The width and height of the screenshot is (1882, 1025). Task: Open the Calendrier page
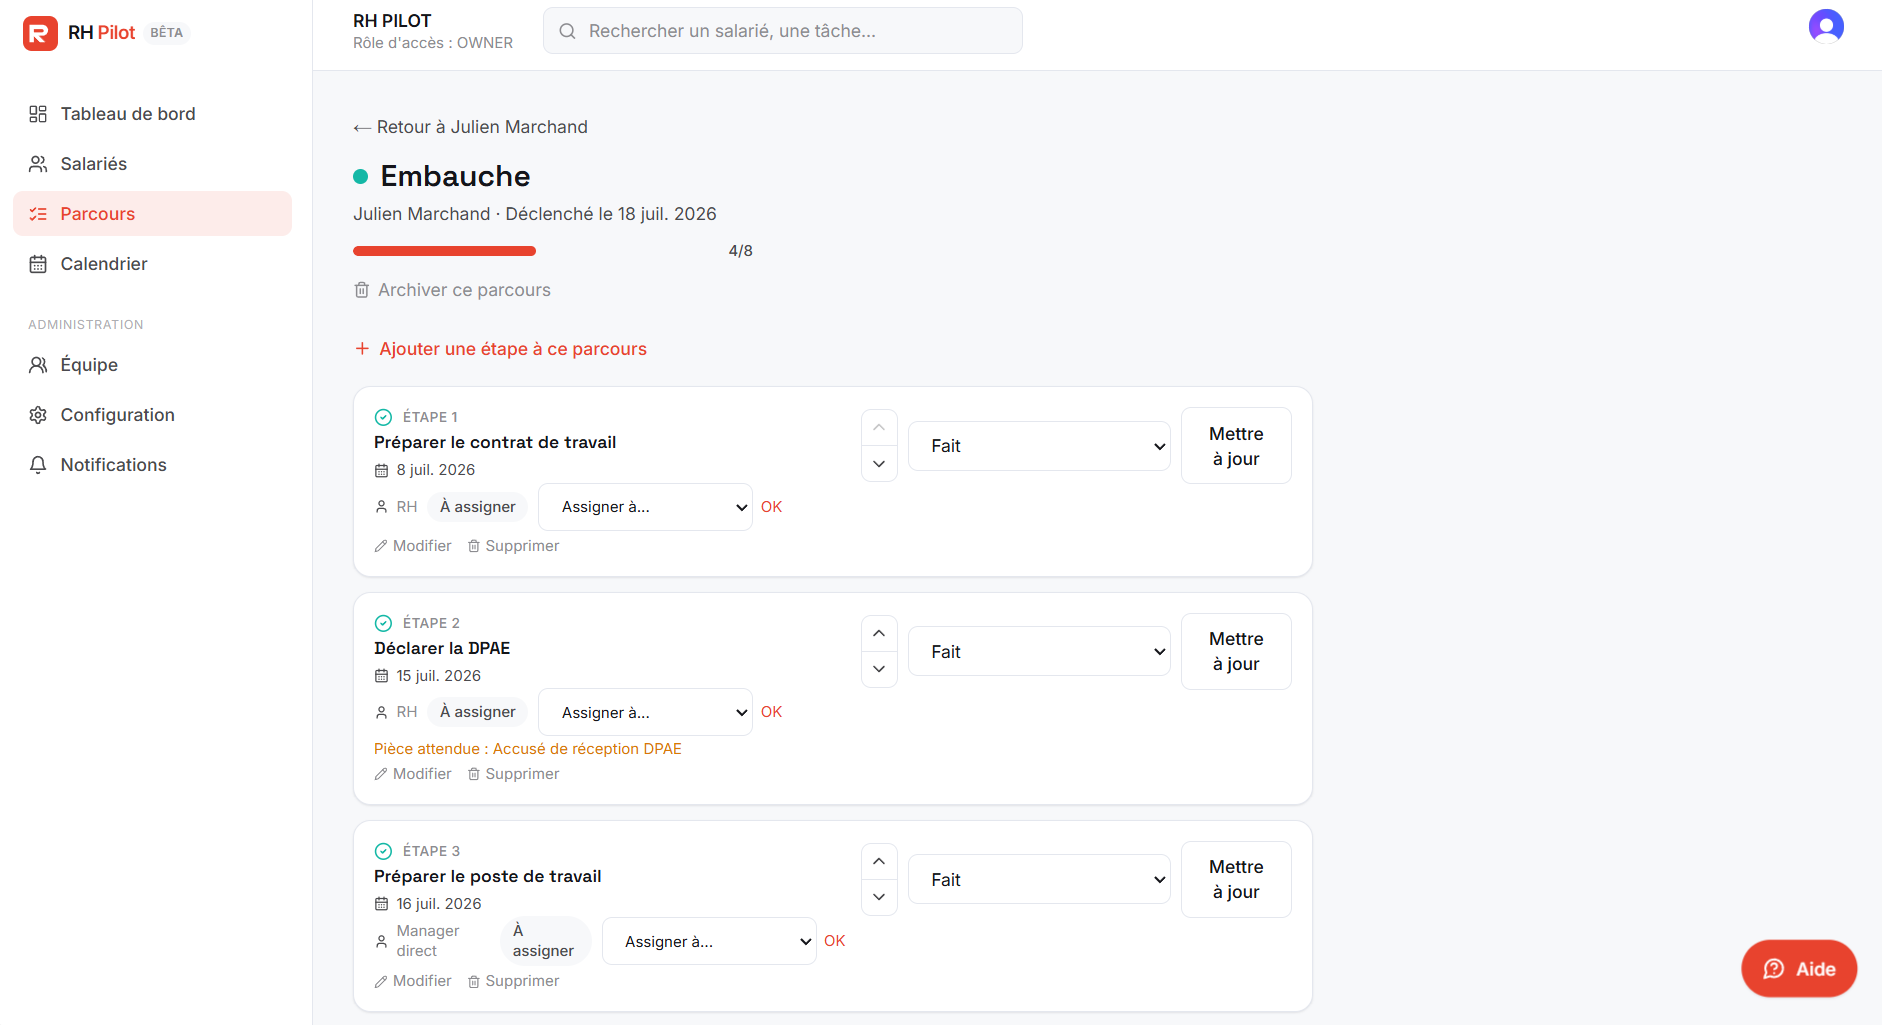[x=152, y=264]
